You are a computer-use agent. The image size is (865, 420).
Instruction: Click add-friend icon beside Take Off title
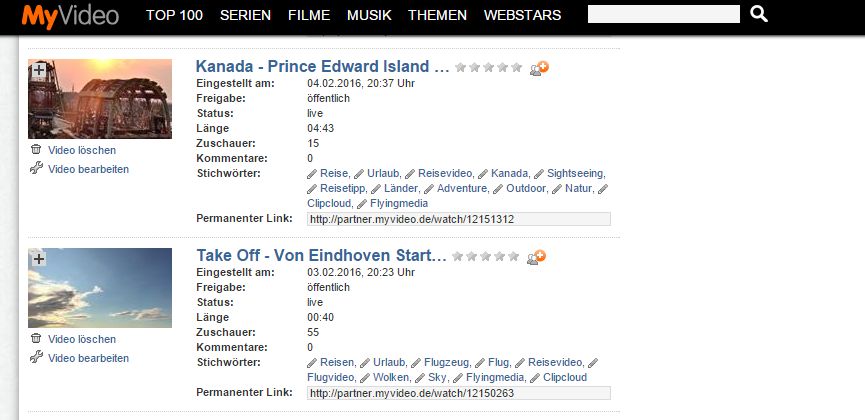point(537,257)
